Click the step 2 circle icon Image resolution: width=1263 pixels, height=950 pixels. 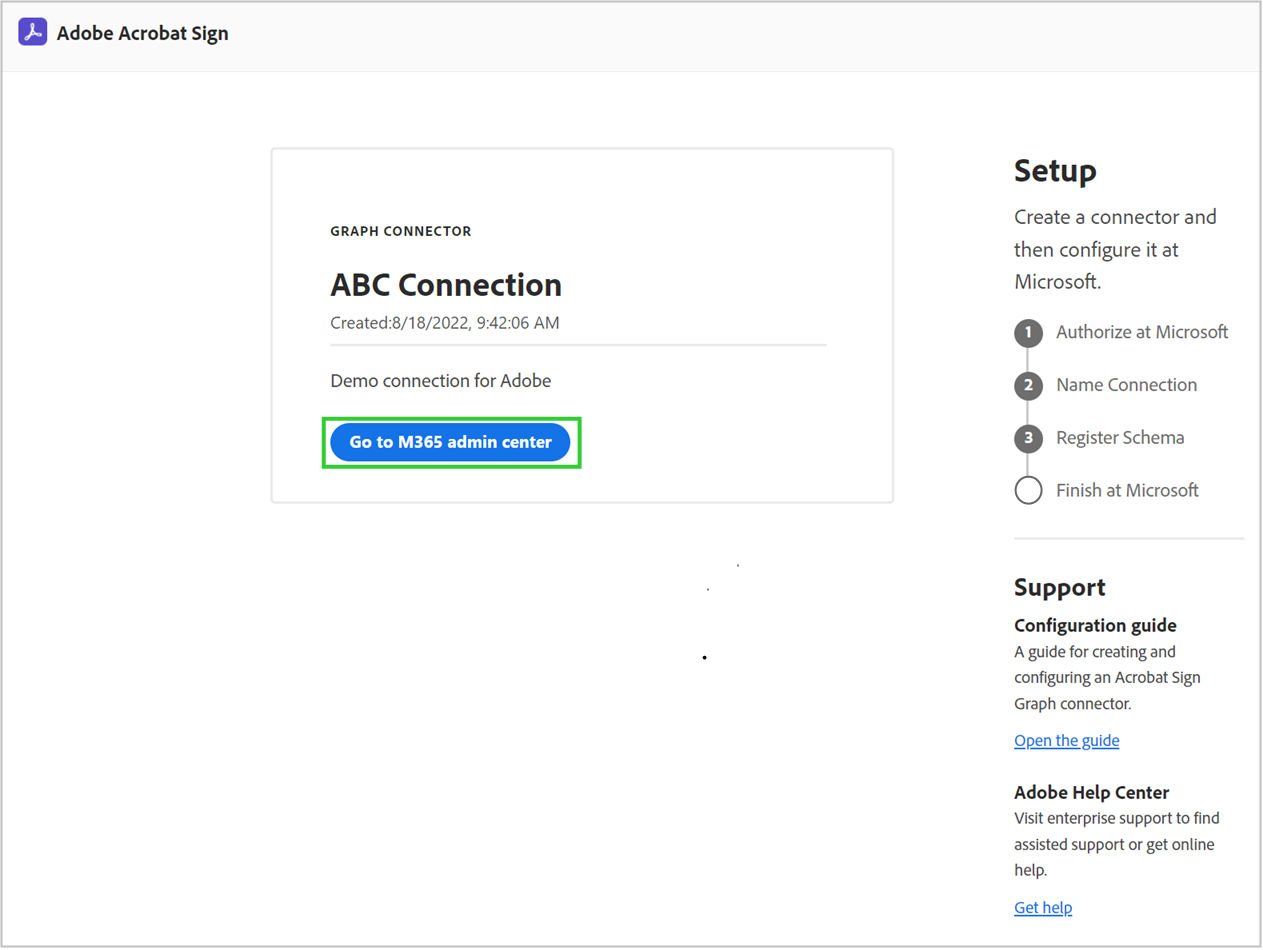coord(1028,386)
